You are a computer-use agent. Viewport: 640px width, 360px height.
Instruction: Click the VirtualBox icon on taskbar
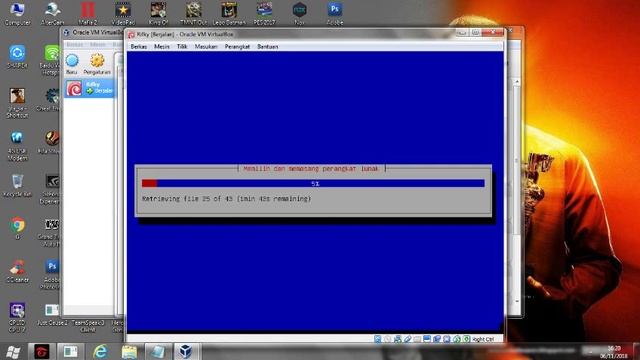[x=186, y=351]
